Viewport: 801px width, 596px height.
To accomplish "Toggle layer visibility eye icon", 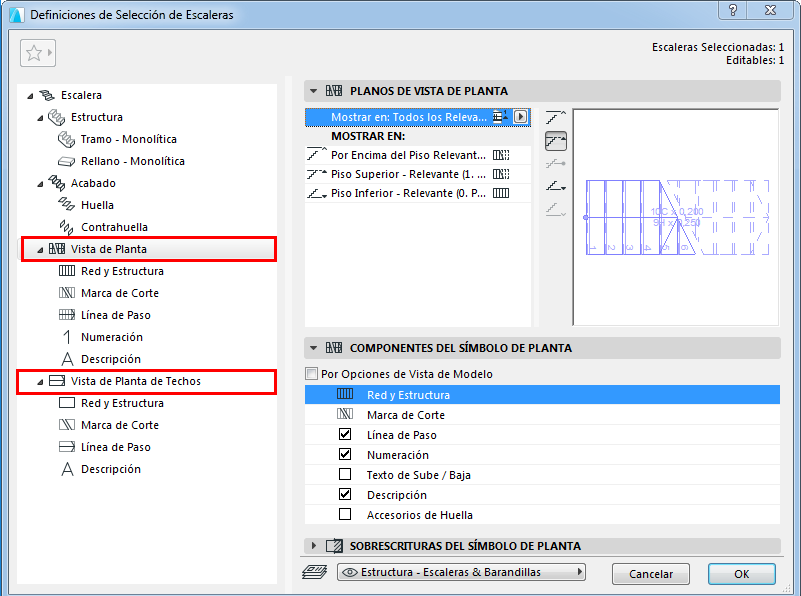I will (x=349, y=573).
